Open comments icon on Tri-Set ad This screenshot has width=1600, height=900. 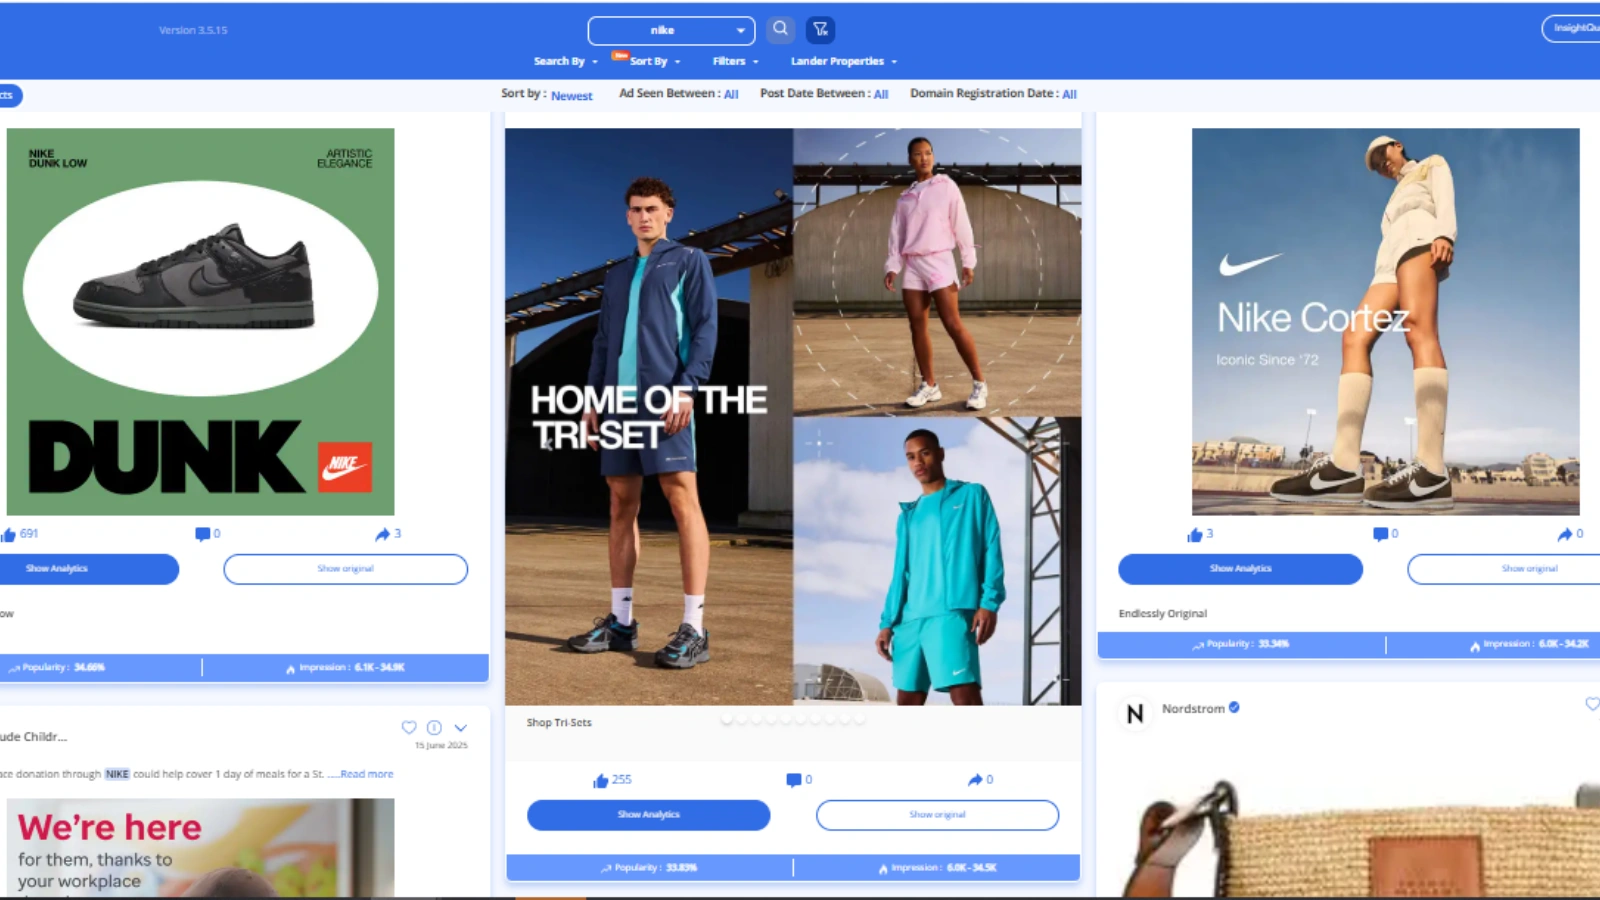(793, 780)
